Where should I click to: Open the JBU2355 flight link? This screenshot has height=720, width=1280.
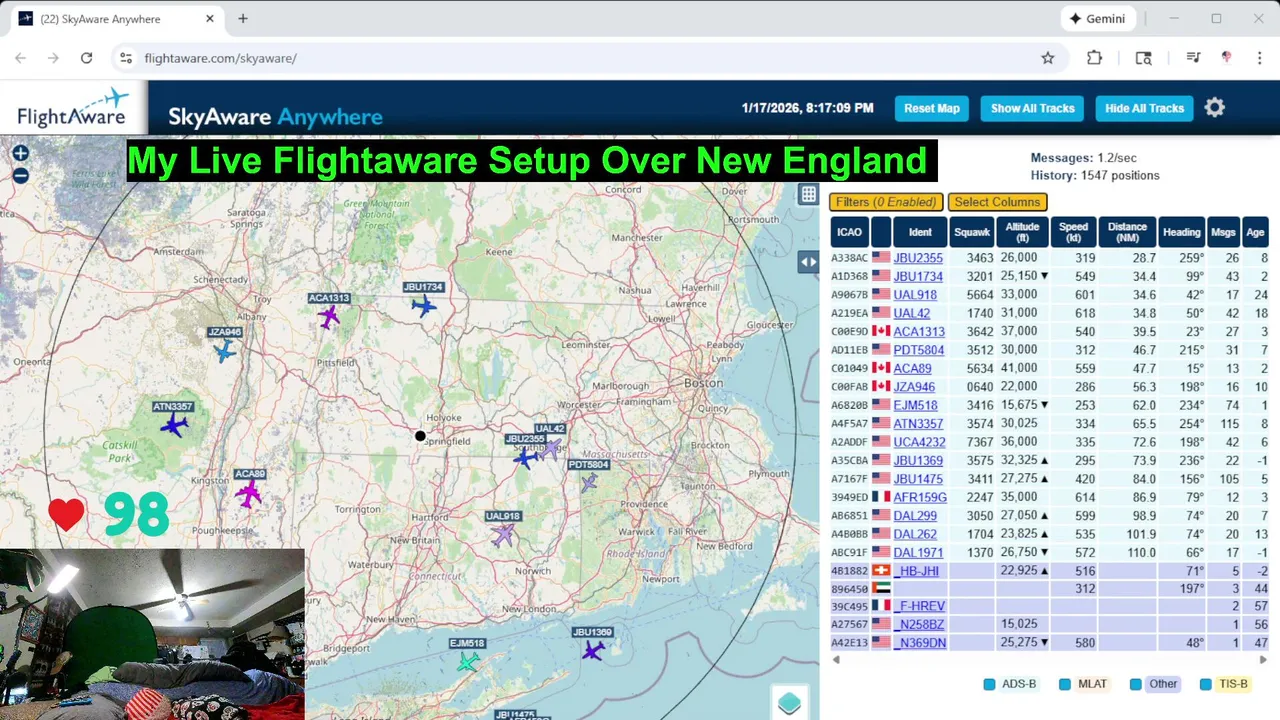[918, 258]
